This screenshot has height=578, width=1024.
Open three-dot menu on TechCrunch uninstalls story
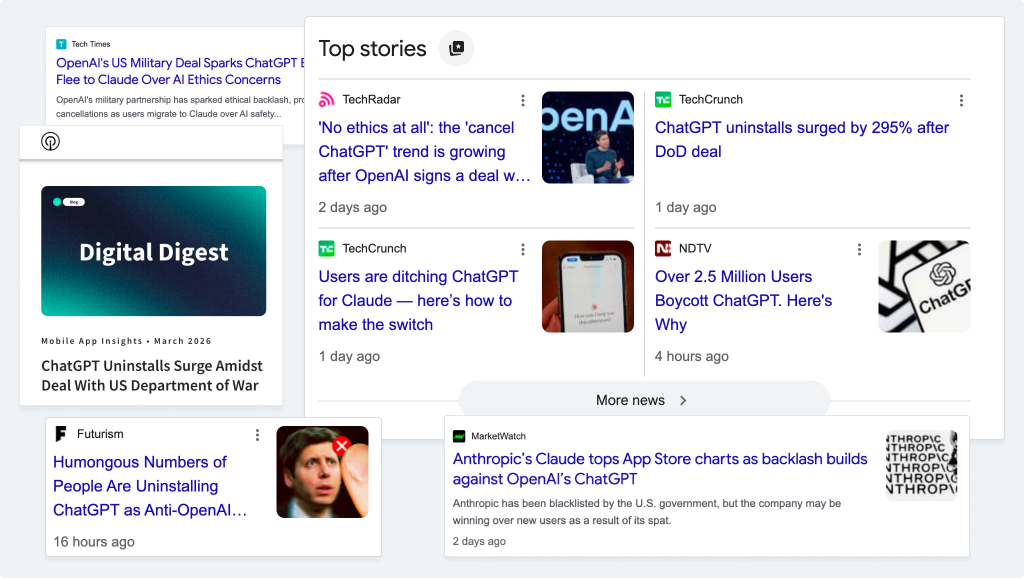[961, 101]
